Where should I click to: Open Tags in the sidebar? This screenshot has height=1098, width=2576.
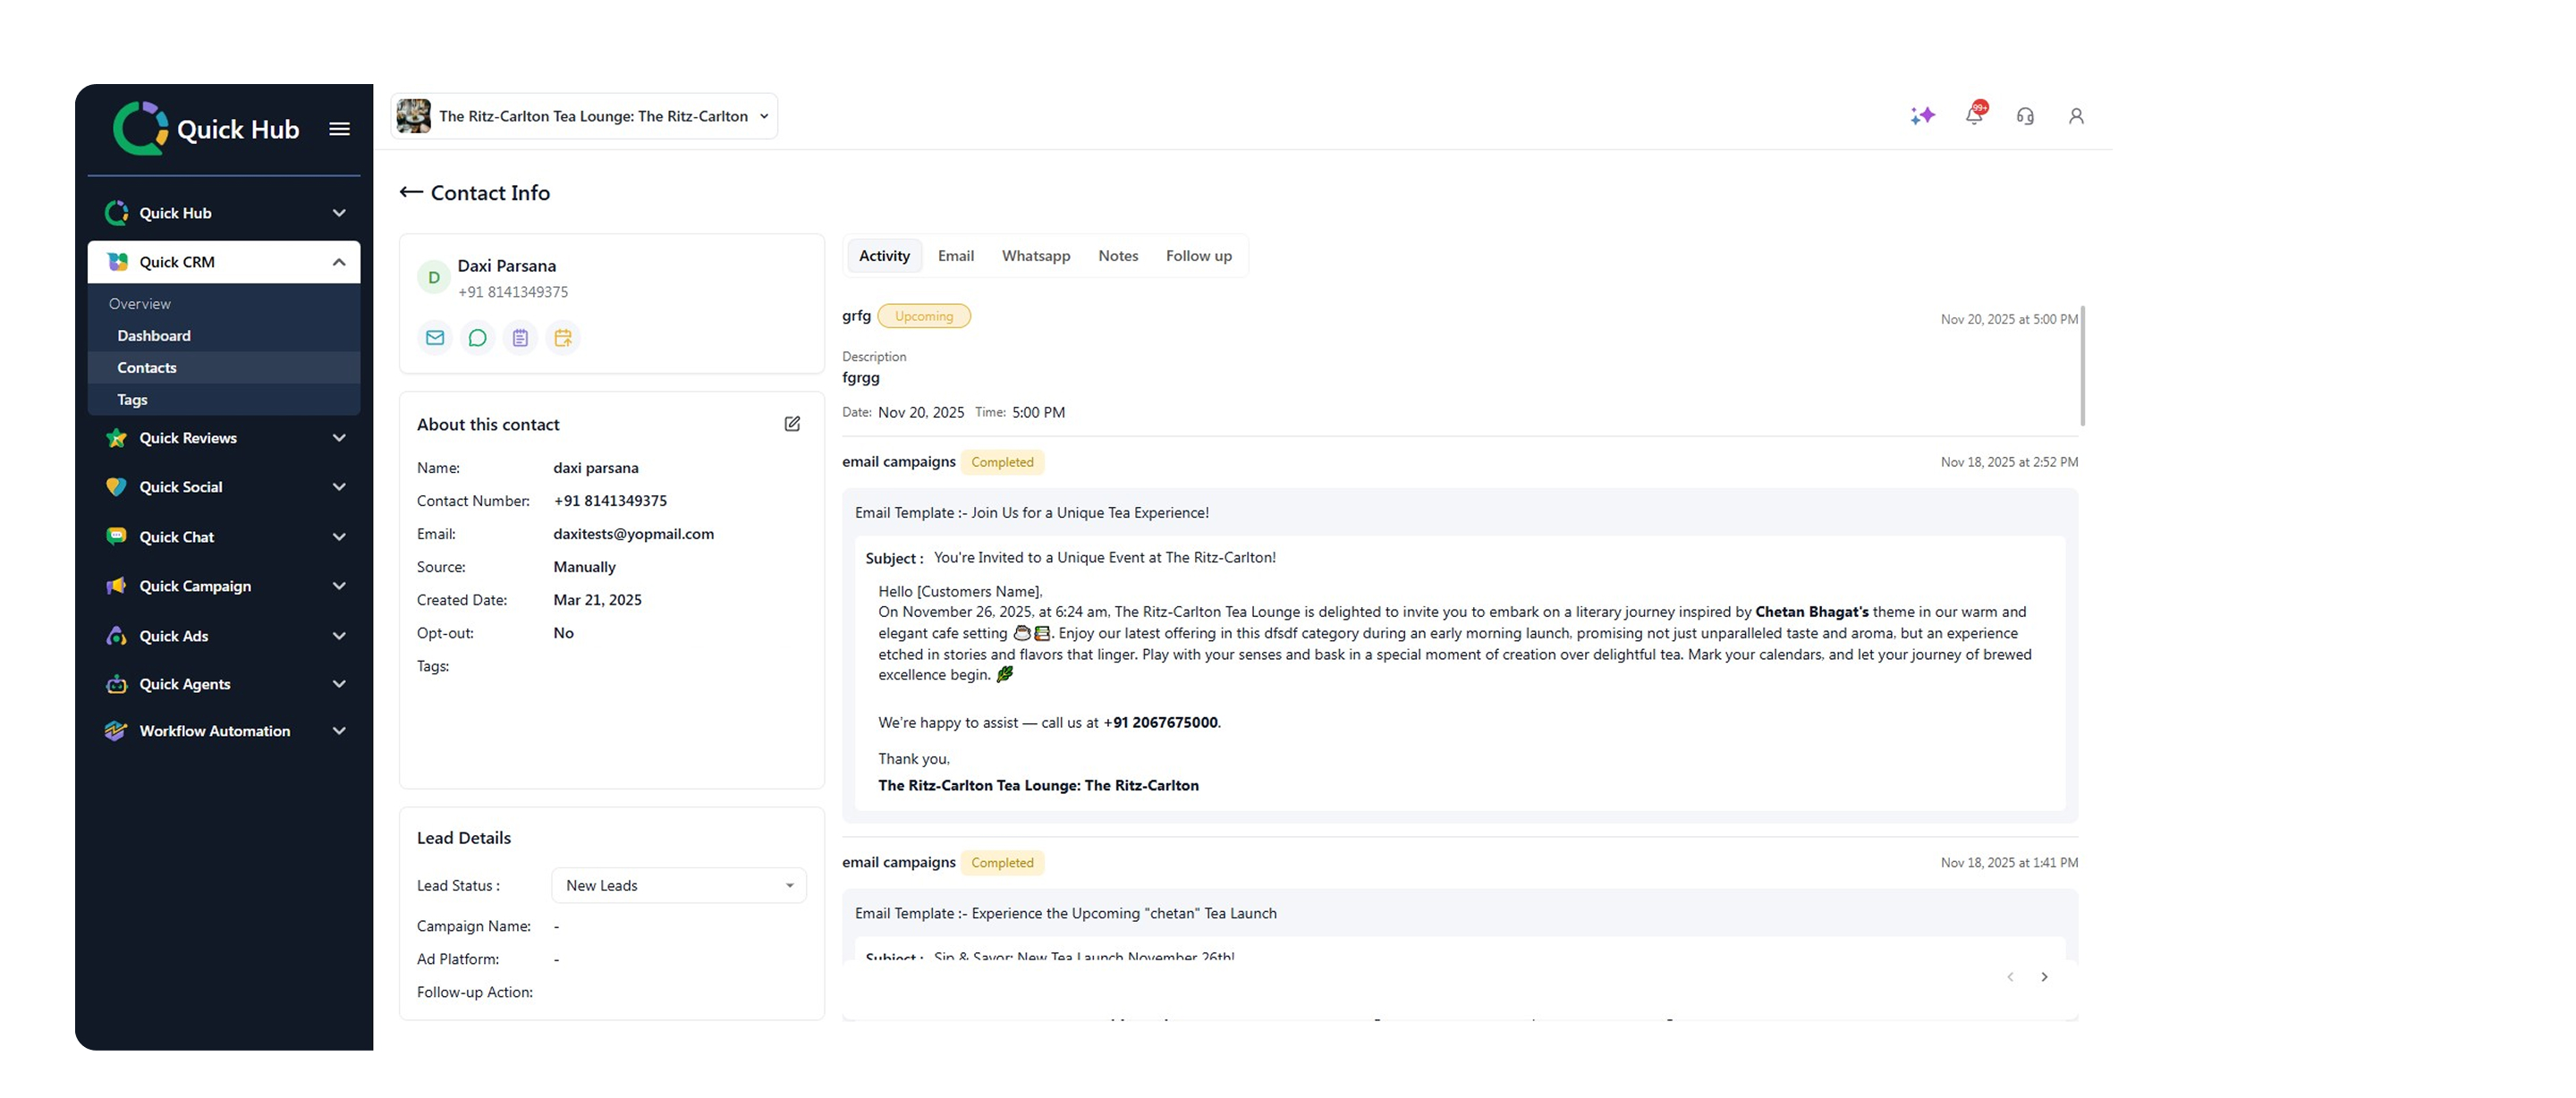132,400
